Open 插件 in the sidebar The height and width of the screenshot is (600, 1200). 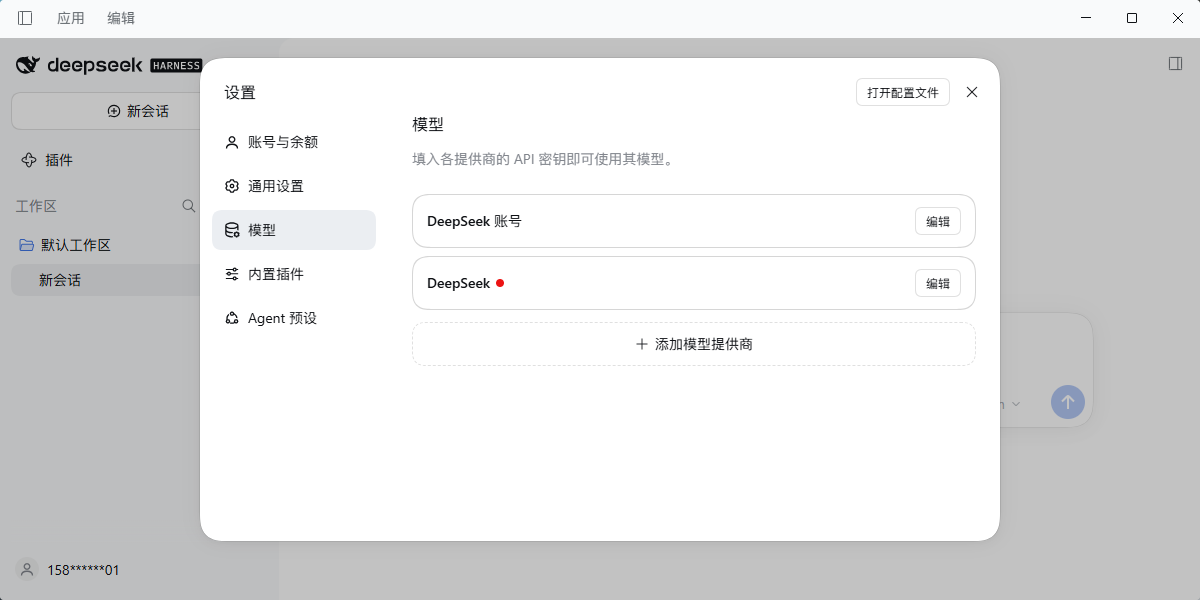47,160
